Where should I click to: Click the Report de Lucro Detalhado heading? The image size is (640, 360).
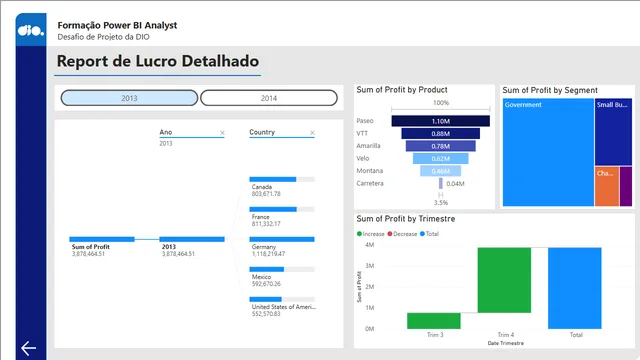pyautogui.click(x=158, y=61)
